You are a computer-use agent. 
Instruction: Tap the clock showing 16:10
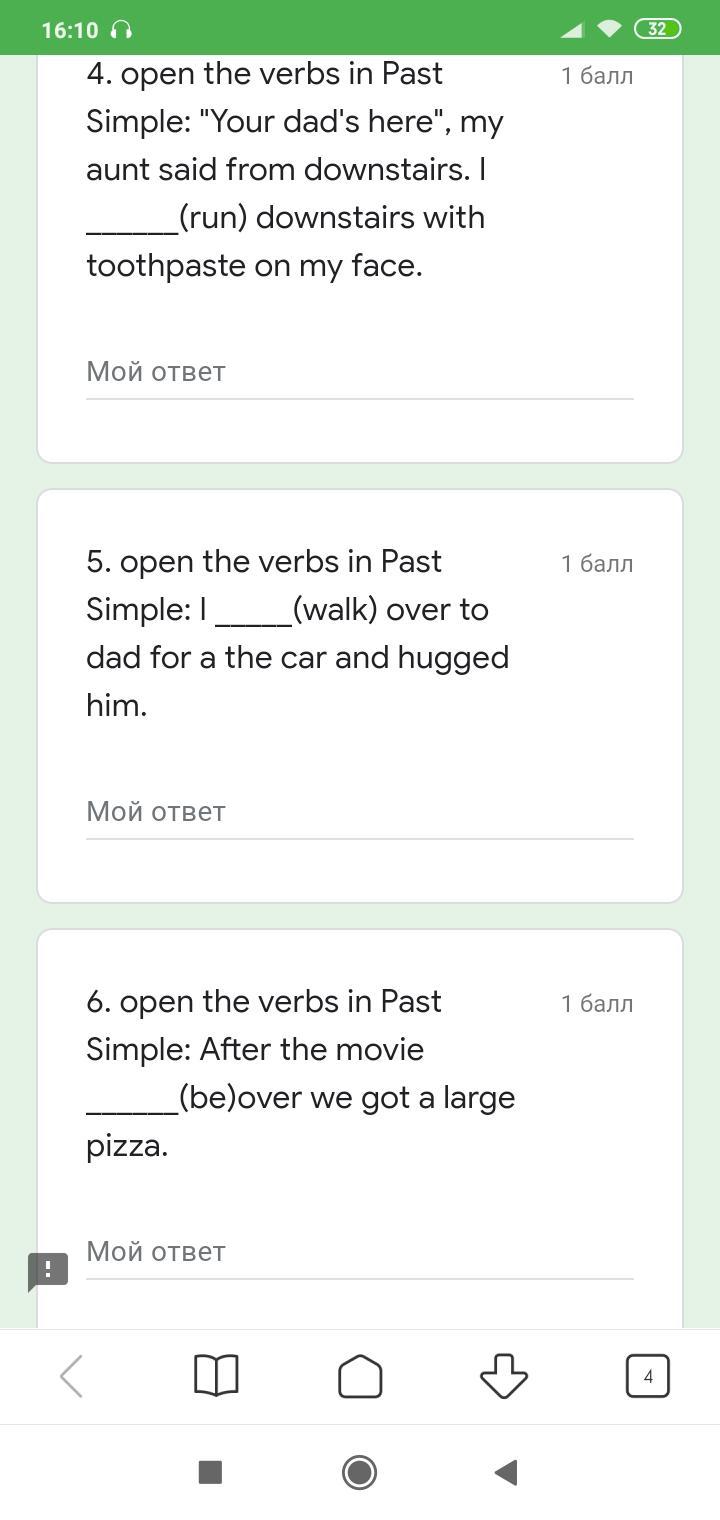70,30
